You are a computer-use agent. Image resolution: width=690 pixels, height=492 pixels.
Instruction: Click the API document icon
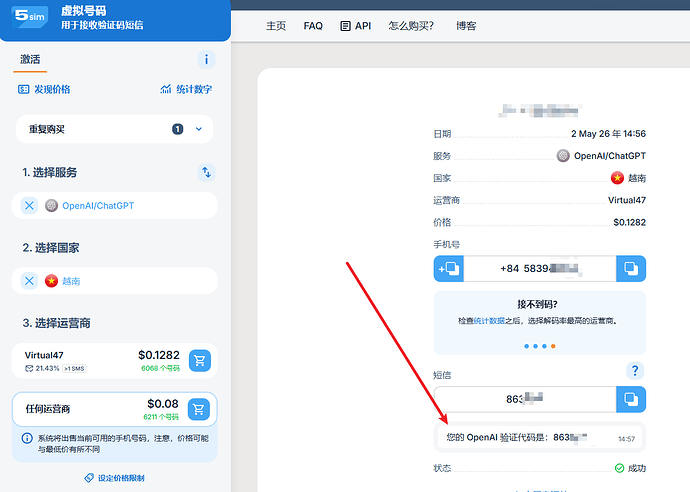tap(345, 26)
